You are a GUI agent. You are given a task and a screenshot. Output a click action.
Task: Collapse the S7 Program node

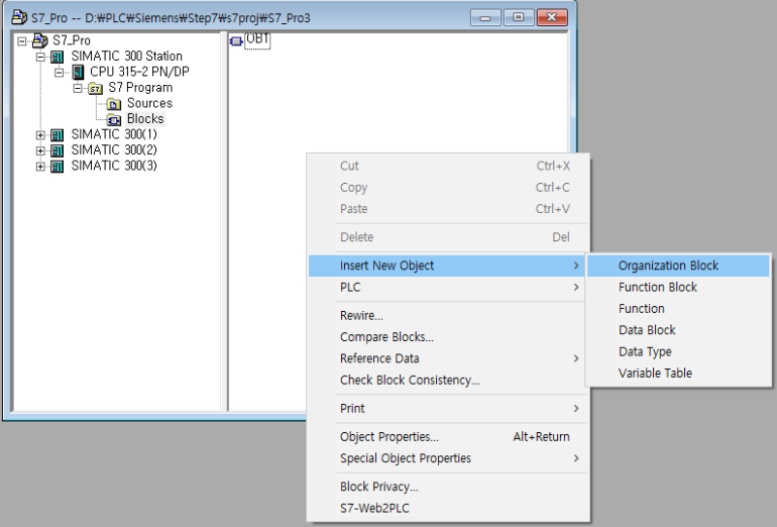78,88
